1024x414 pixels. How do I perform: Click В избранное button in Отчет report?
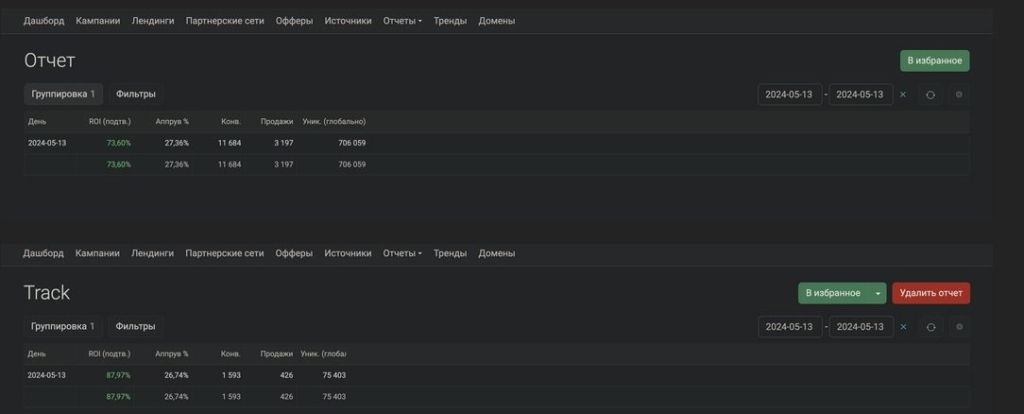pos(934,61)
